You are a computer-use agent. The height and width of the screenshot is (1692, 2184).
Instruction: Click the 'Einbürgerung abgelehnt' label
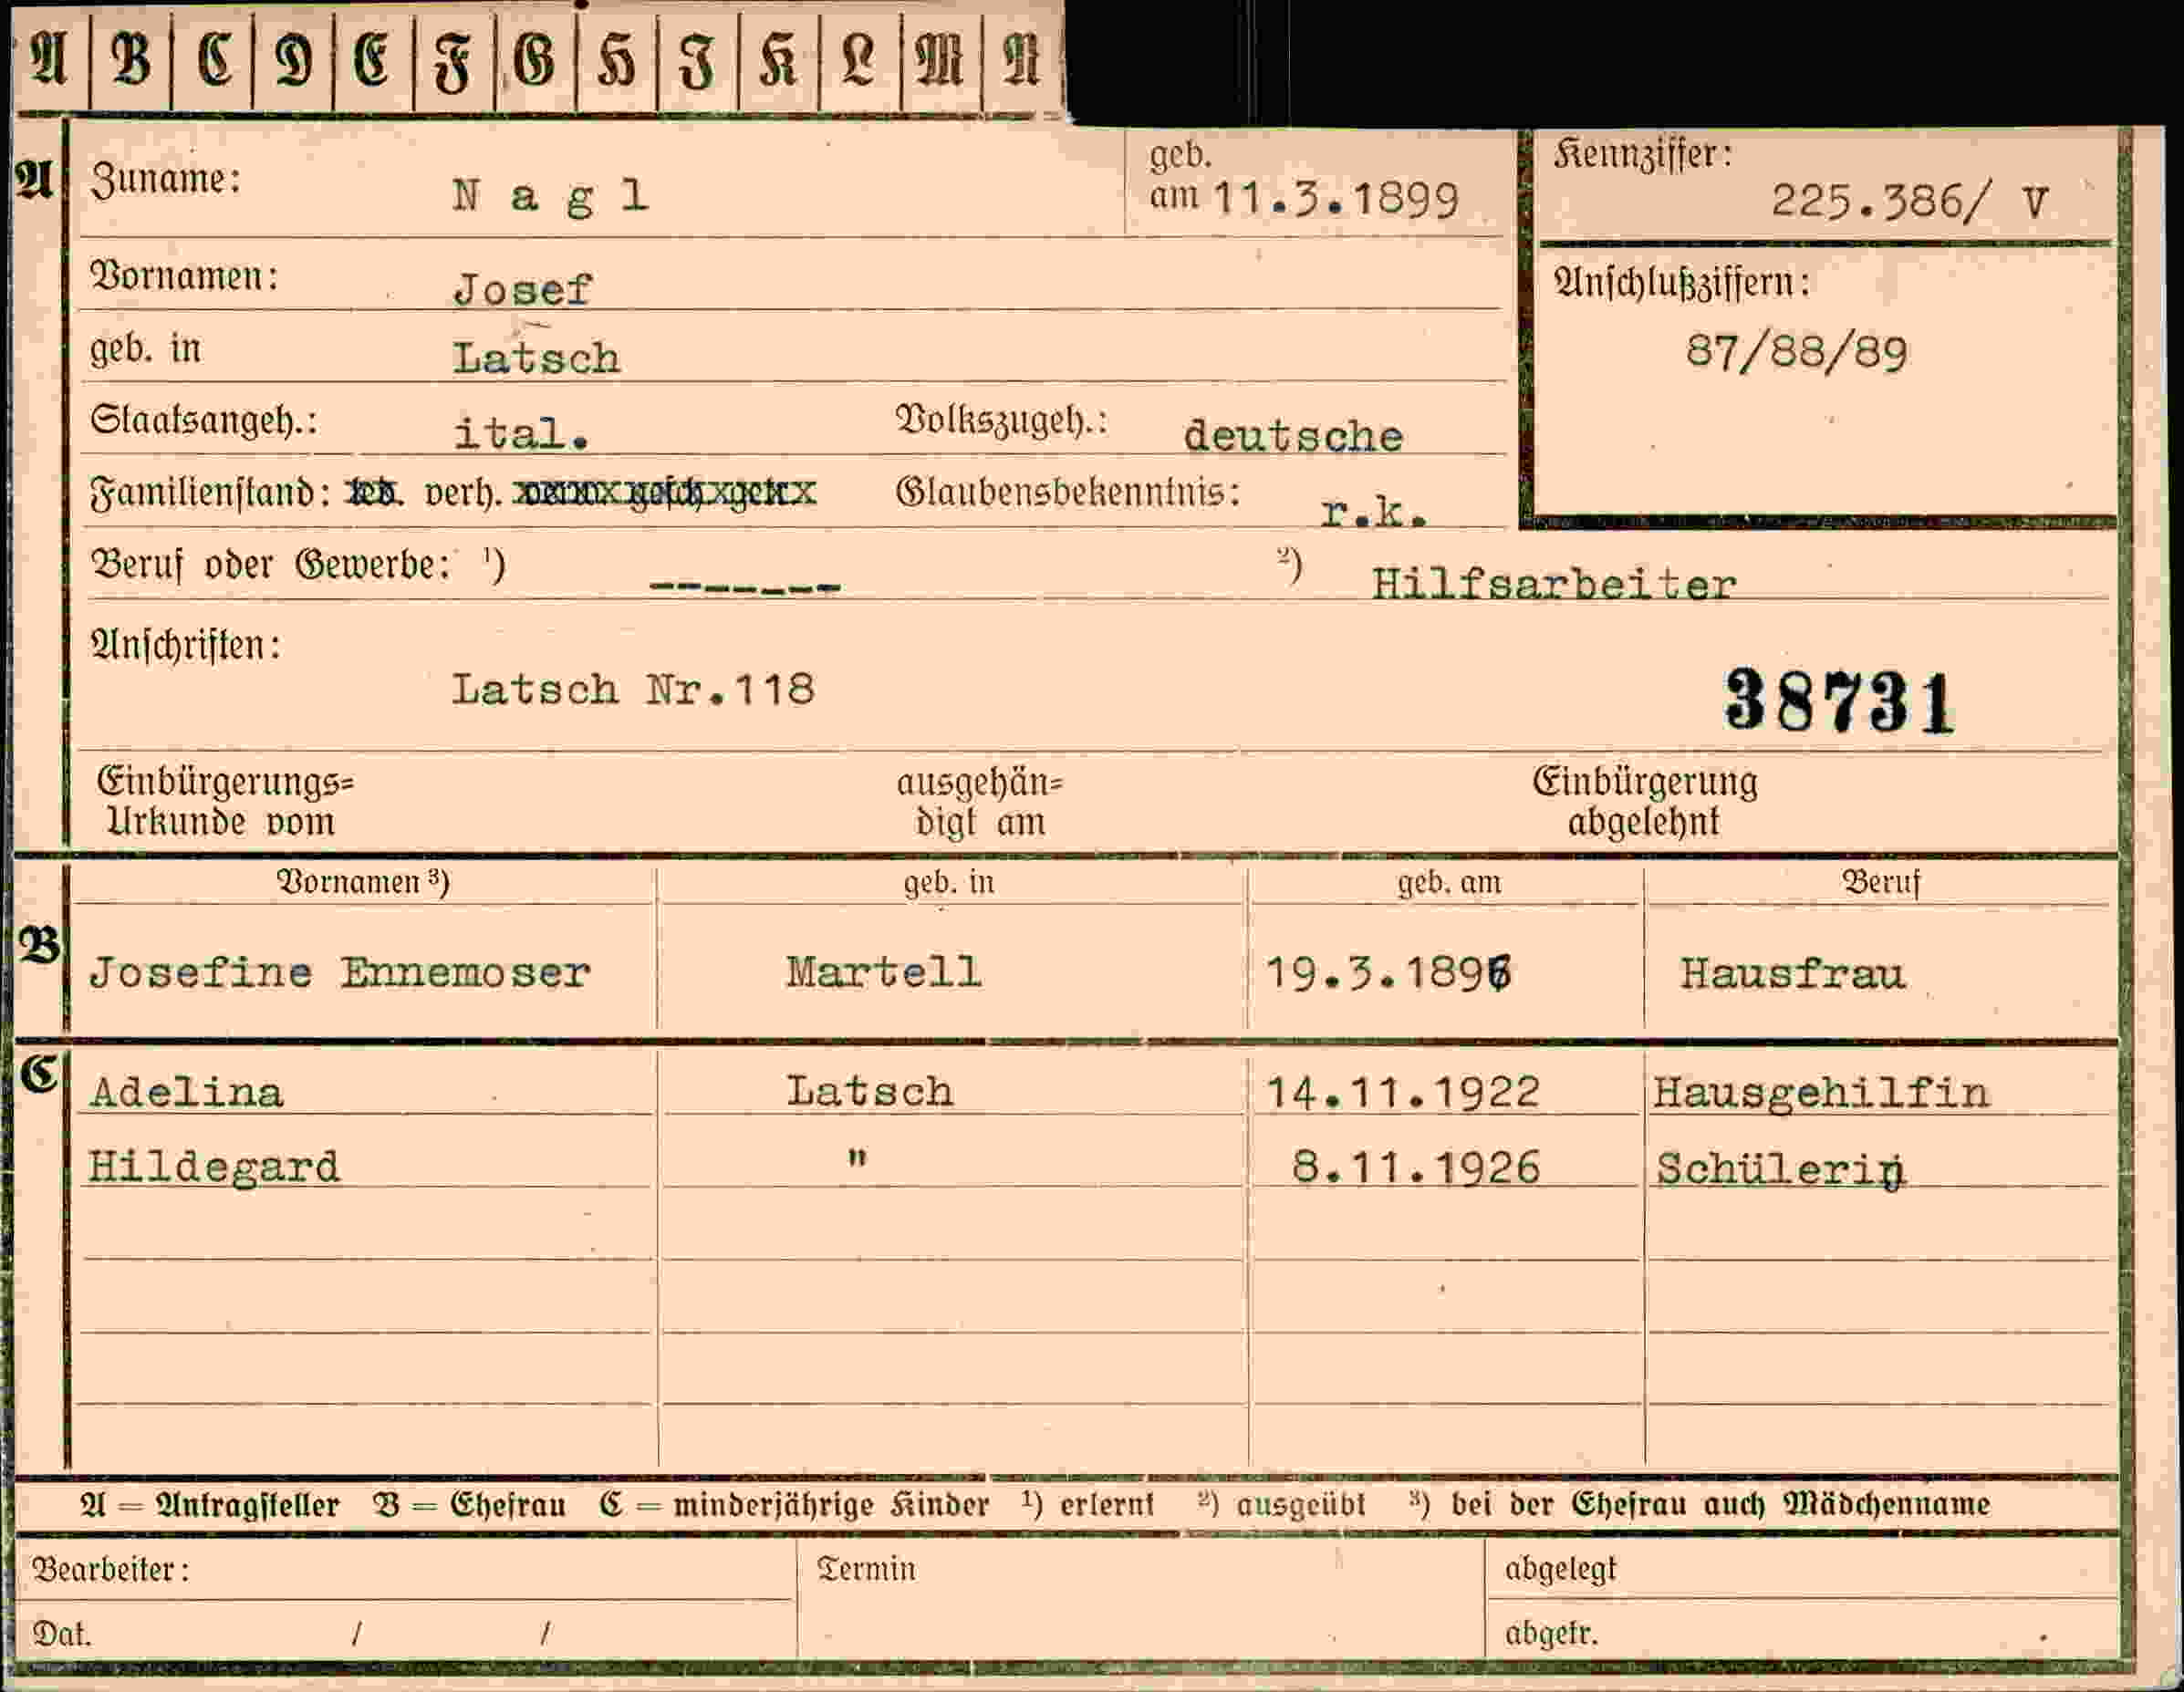coord(1645,800)
